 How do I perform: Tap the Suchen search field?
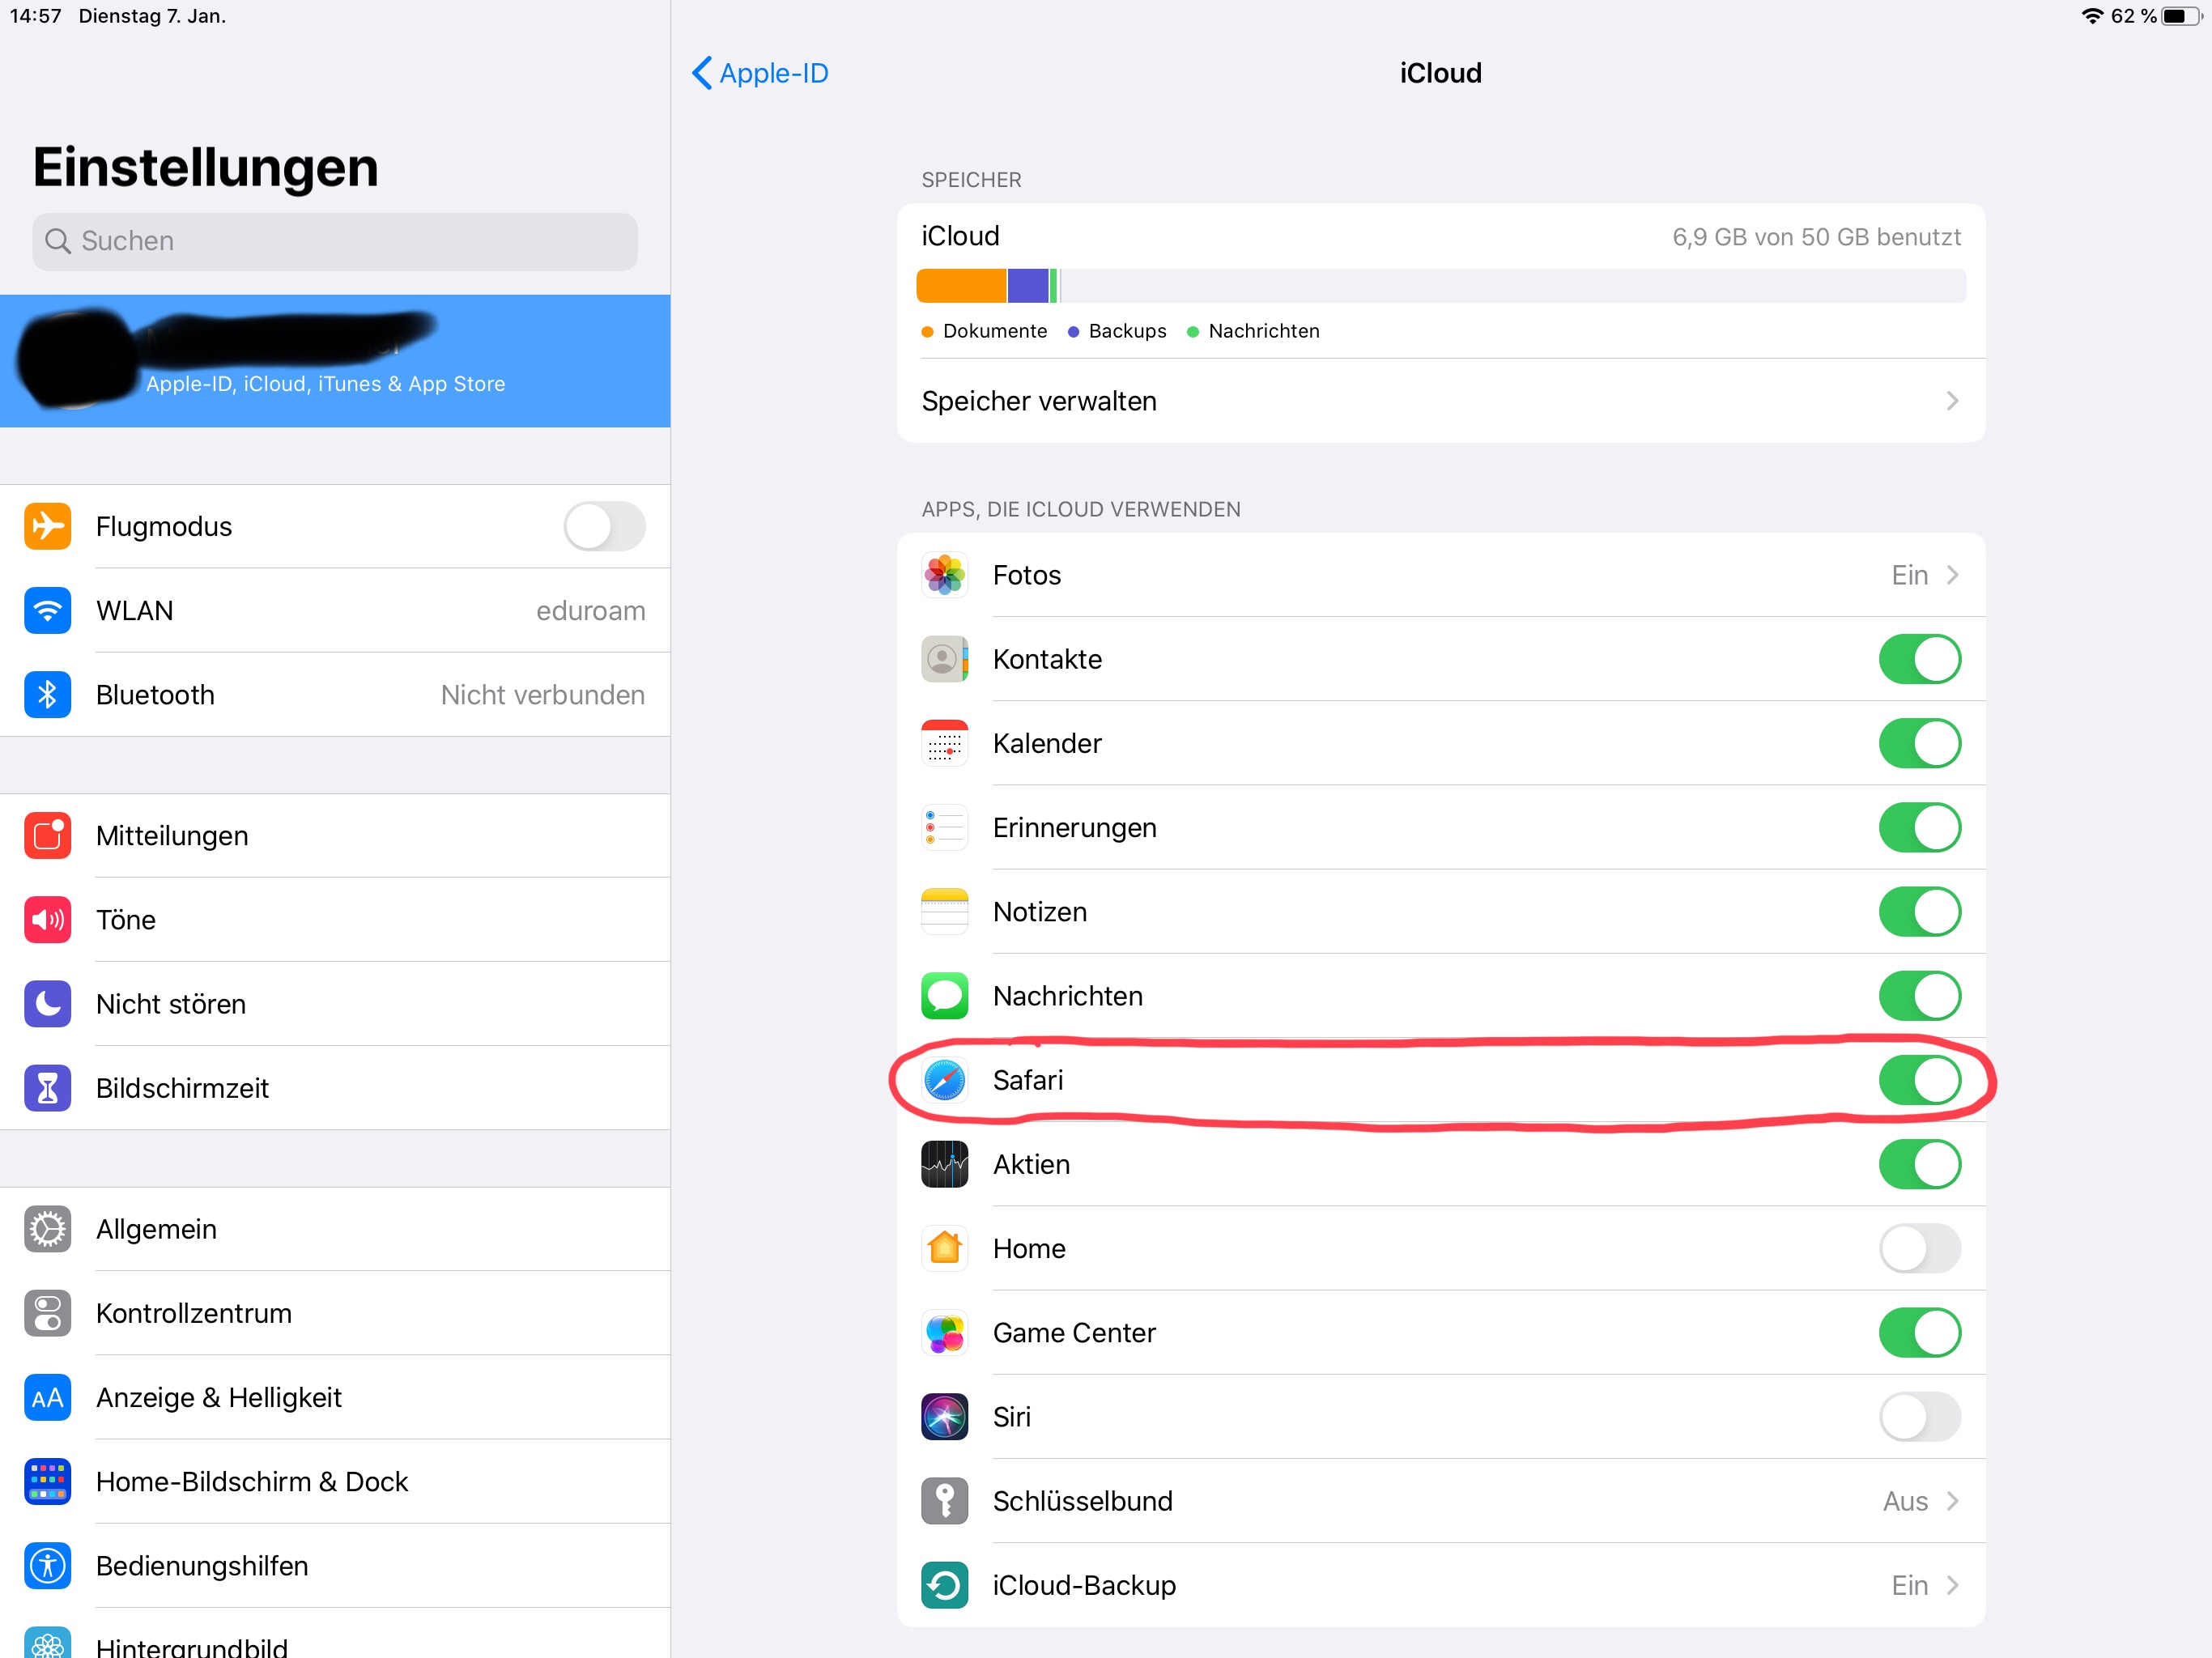tap(335, 241)
